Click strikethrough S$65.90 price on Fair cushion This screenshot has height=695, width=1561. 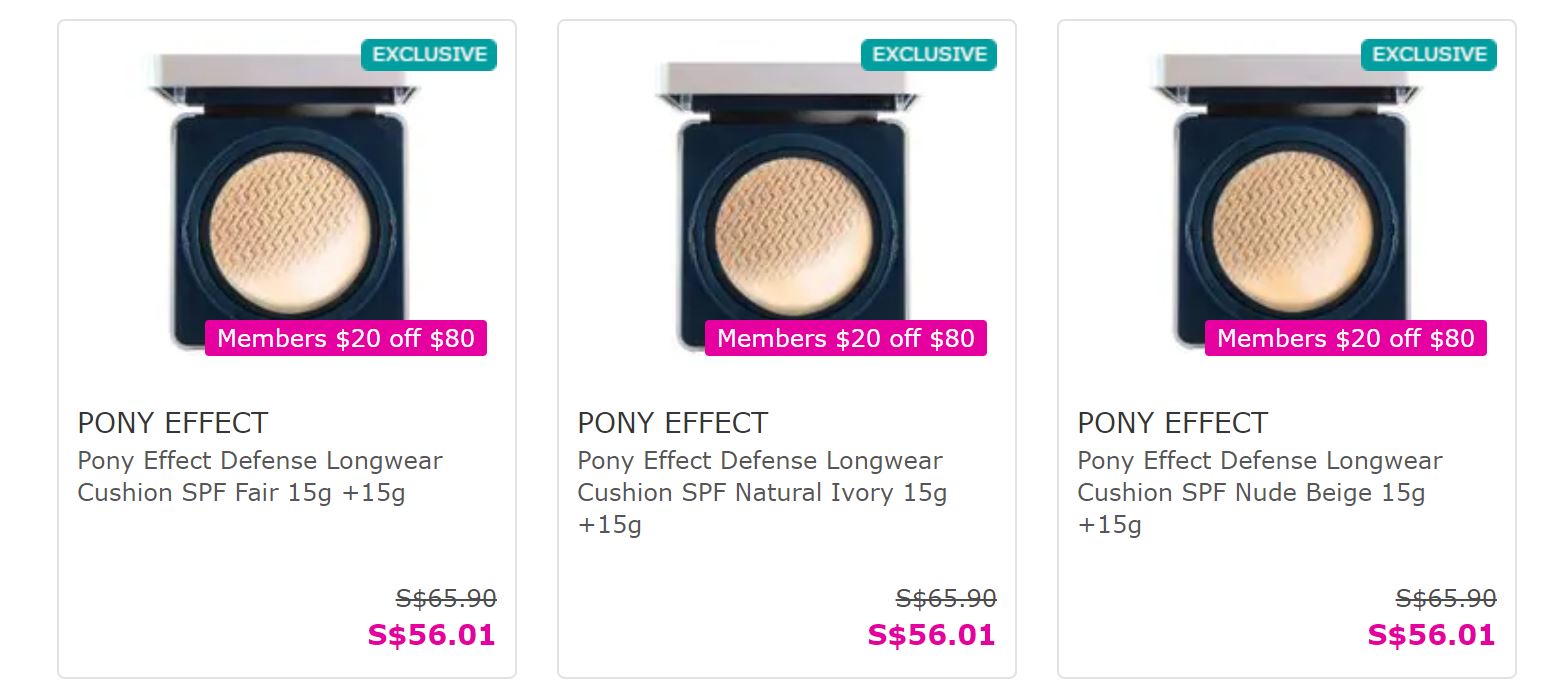[446, 599]
